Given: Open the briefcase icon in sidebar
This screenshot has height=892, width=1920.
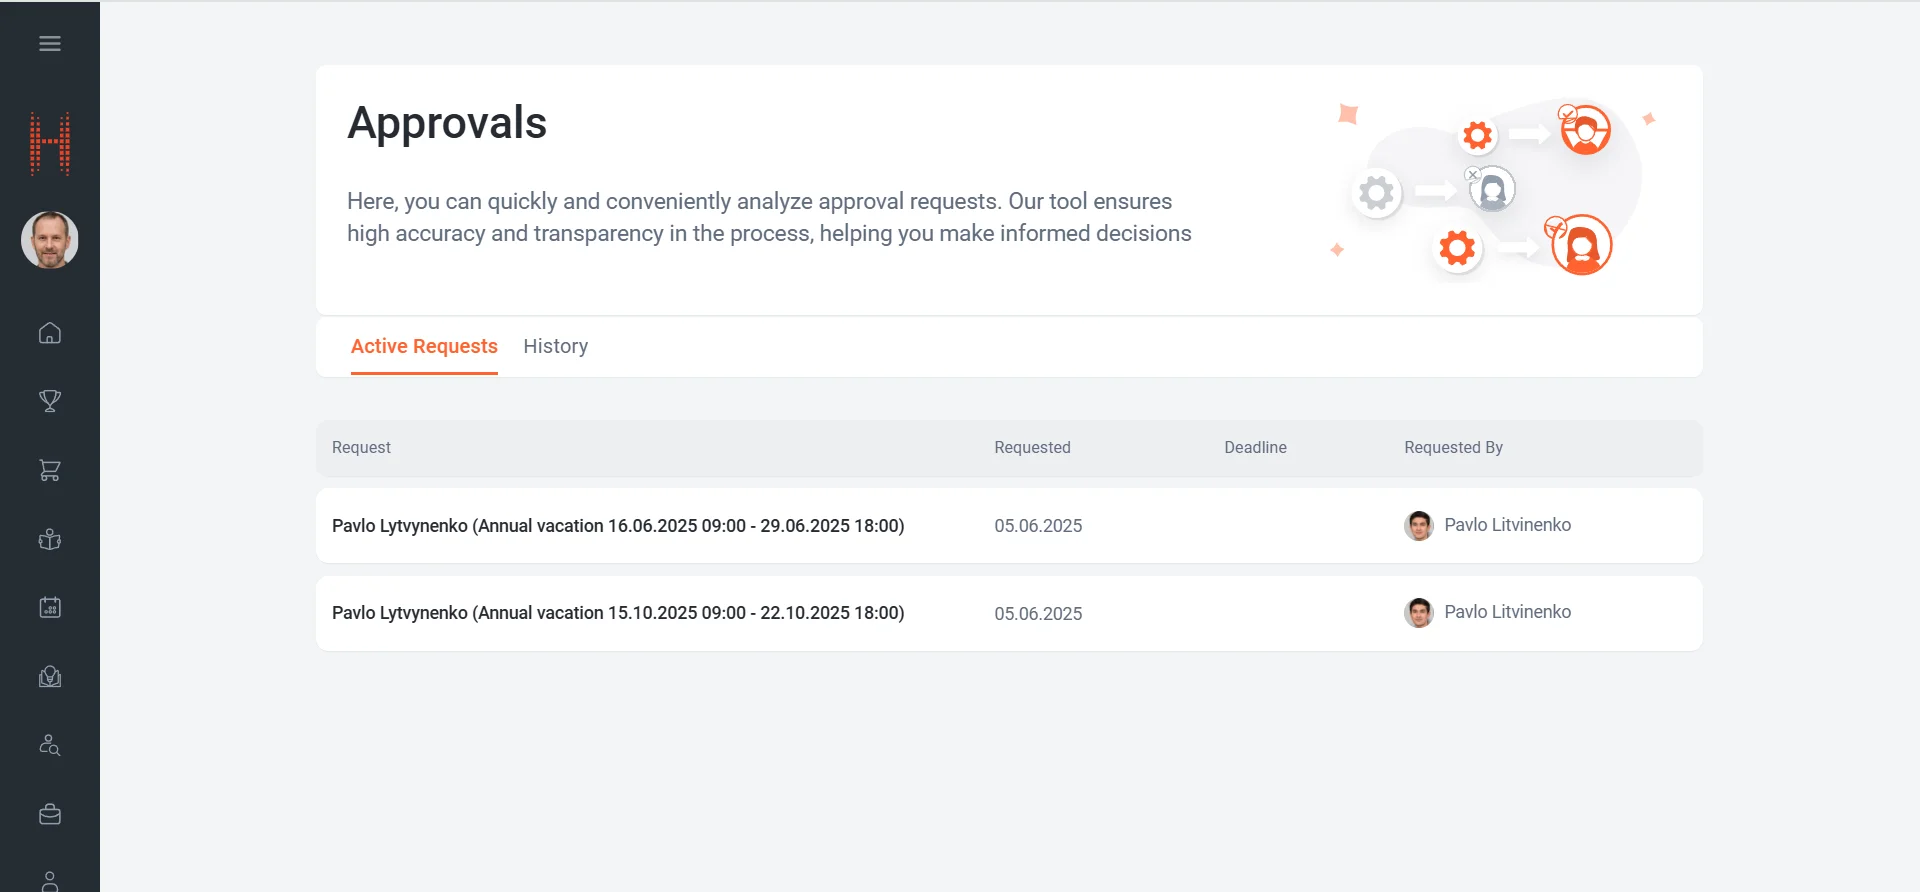Looking at the screenshot, I should coord(50,814).
